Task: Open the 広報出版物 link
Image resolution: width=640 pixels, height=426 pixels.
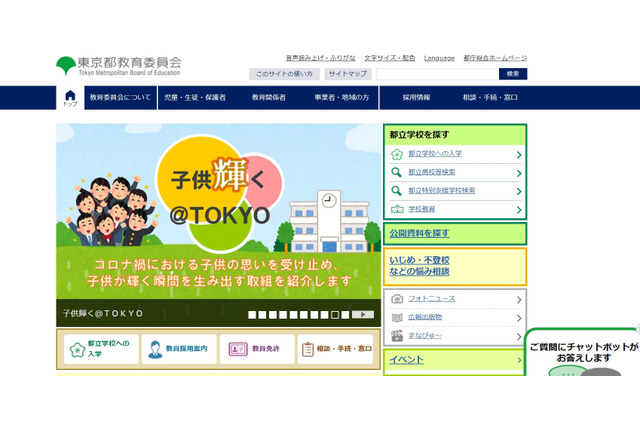Action: (425, 317)
